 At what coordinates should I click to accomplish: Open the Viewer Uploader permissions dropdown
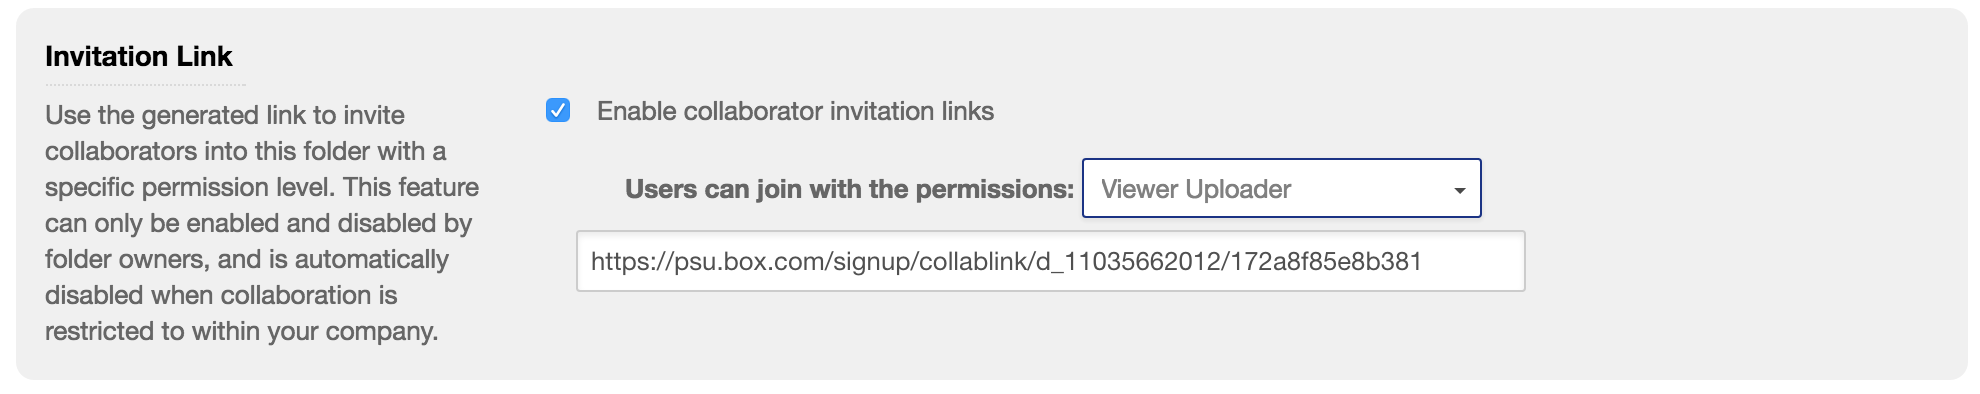[x=1281, y=188]
